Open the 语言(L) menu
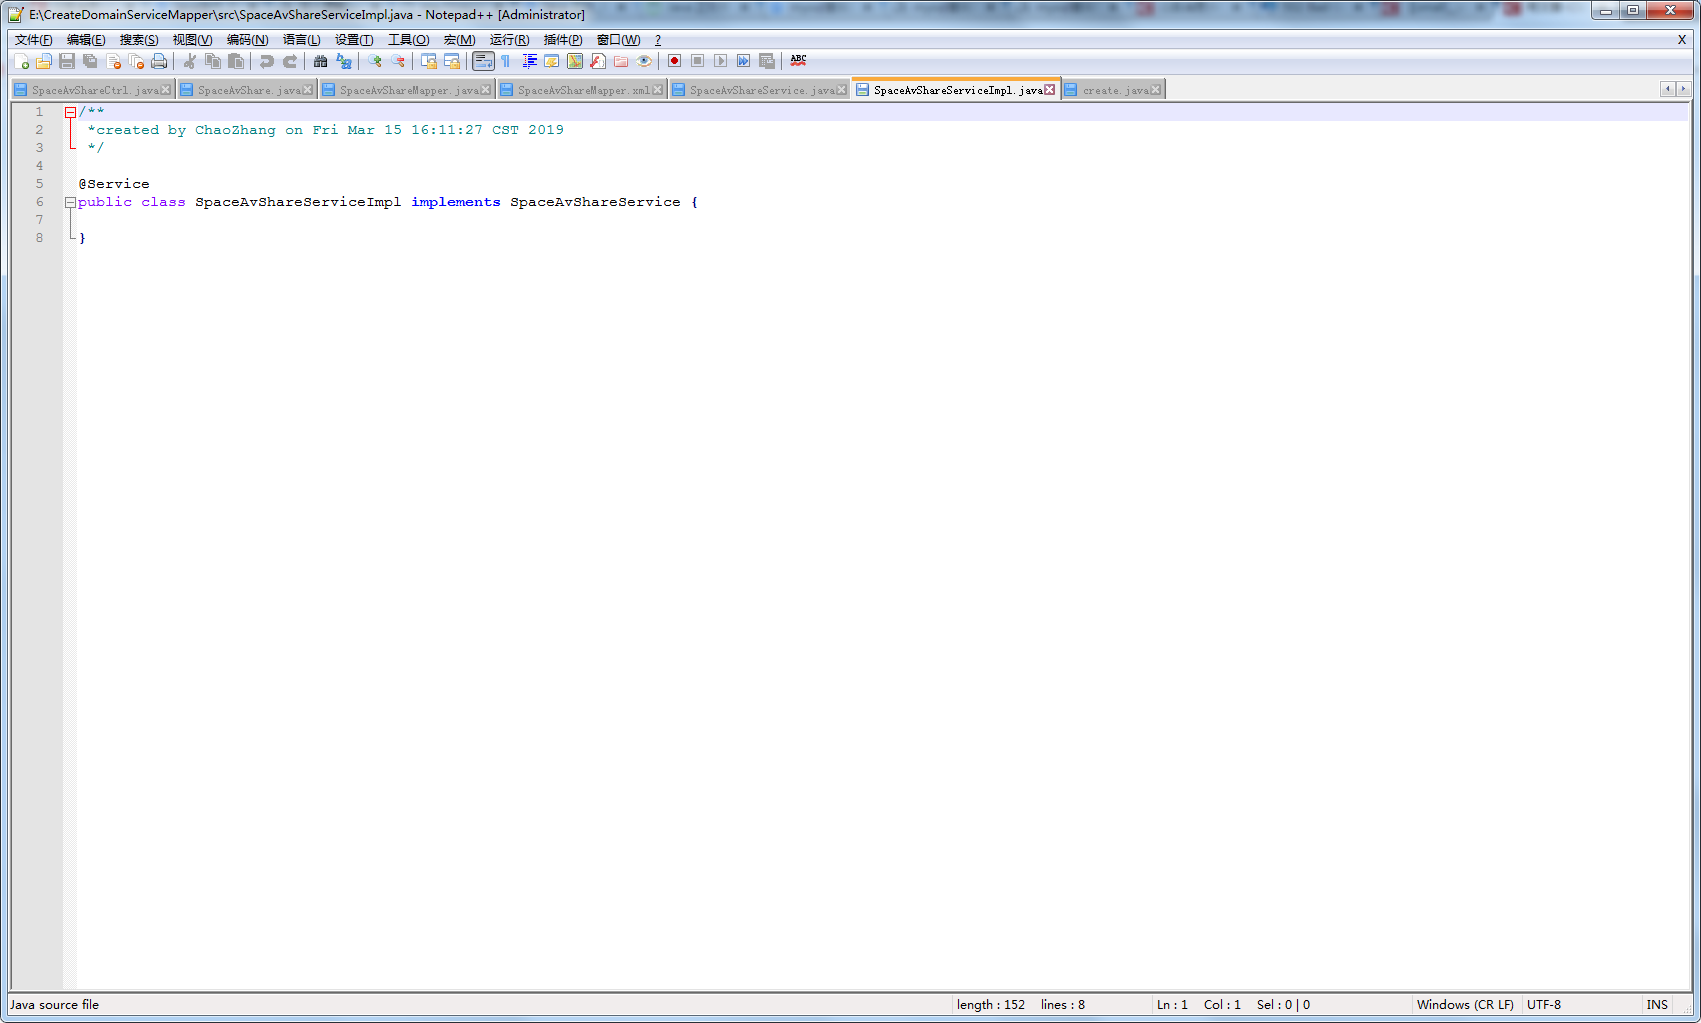Screen dimensions: 1701x1023 (301, 40)
